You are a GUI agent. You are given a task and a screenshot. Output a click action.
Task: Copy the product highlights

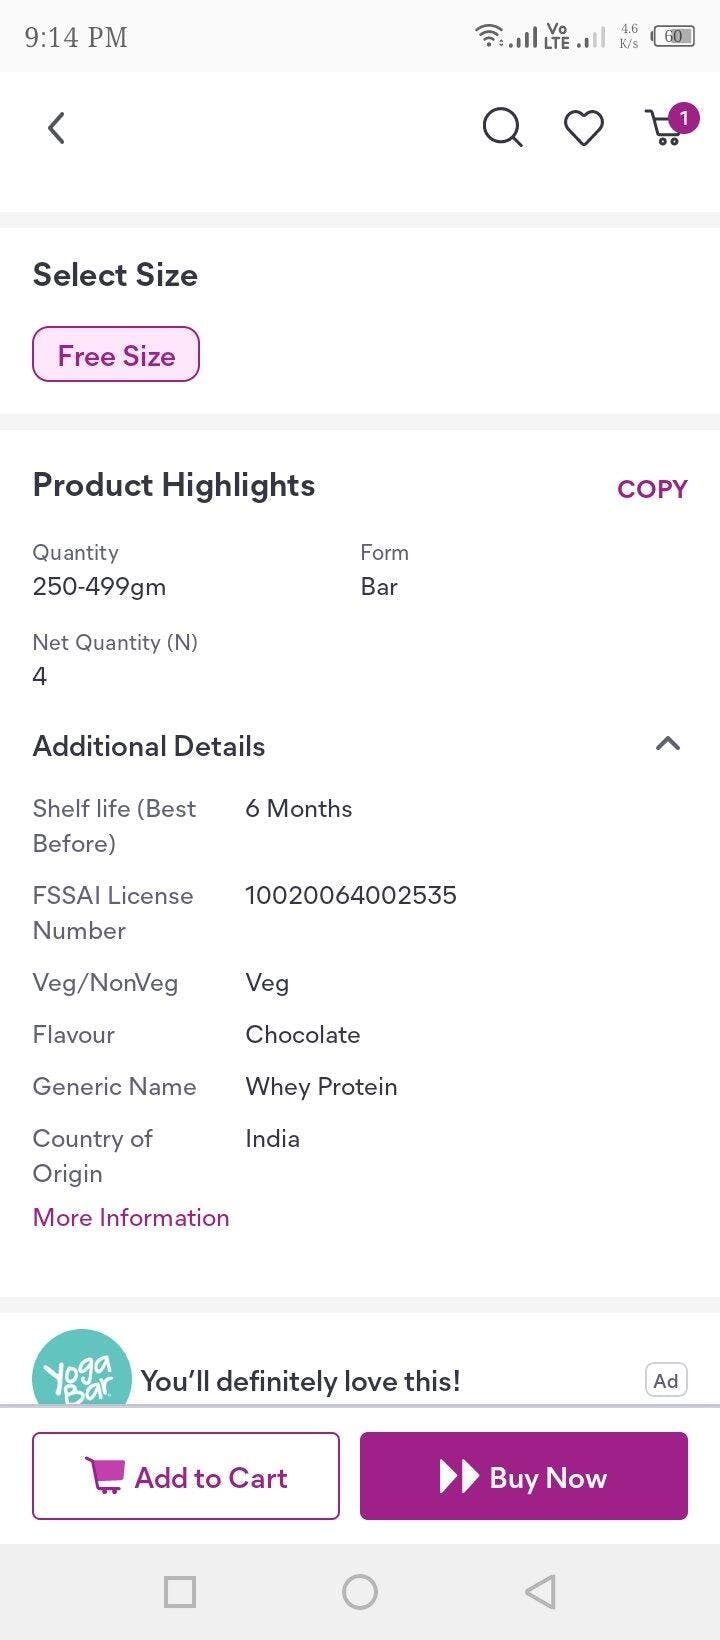point(652,489)
